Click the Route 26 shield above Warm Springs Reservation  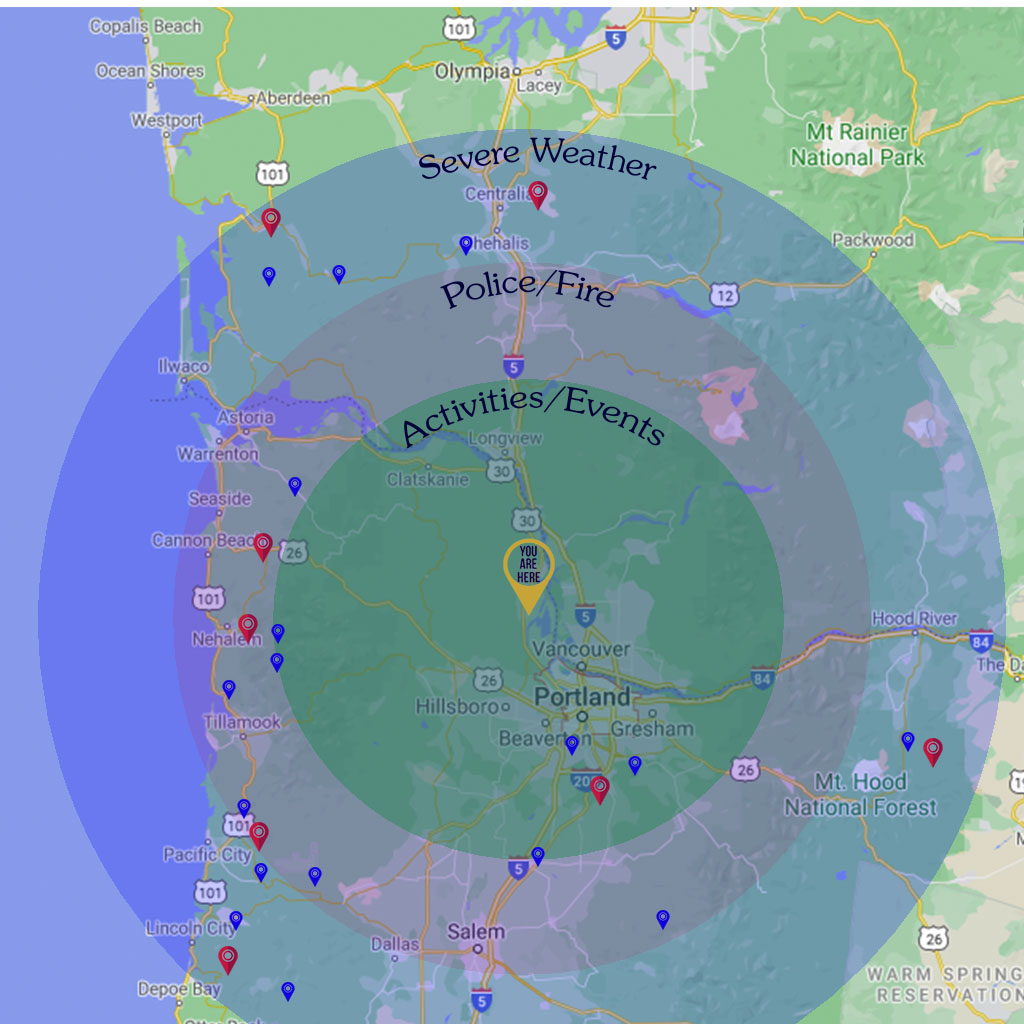click(x=934, y=939)
